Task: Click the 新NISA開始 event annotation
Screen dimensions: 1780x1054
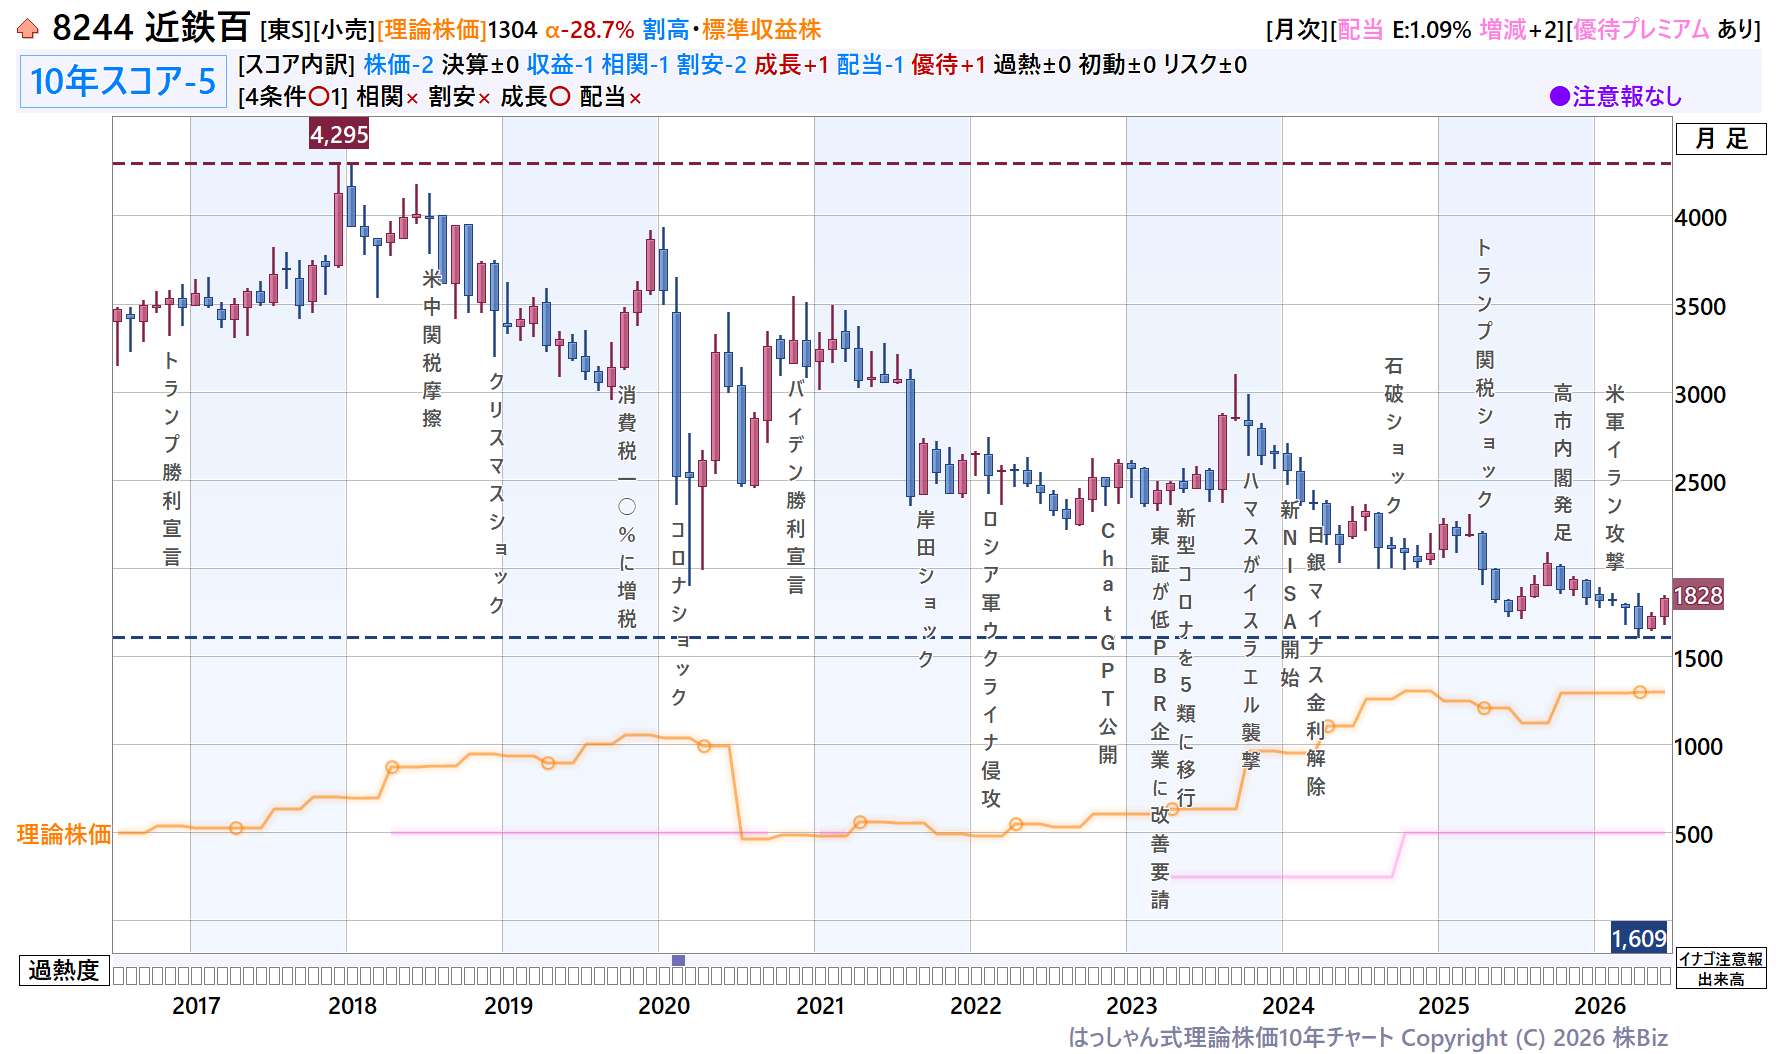Action: (1290, 594)
